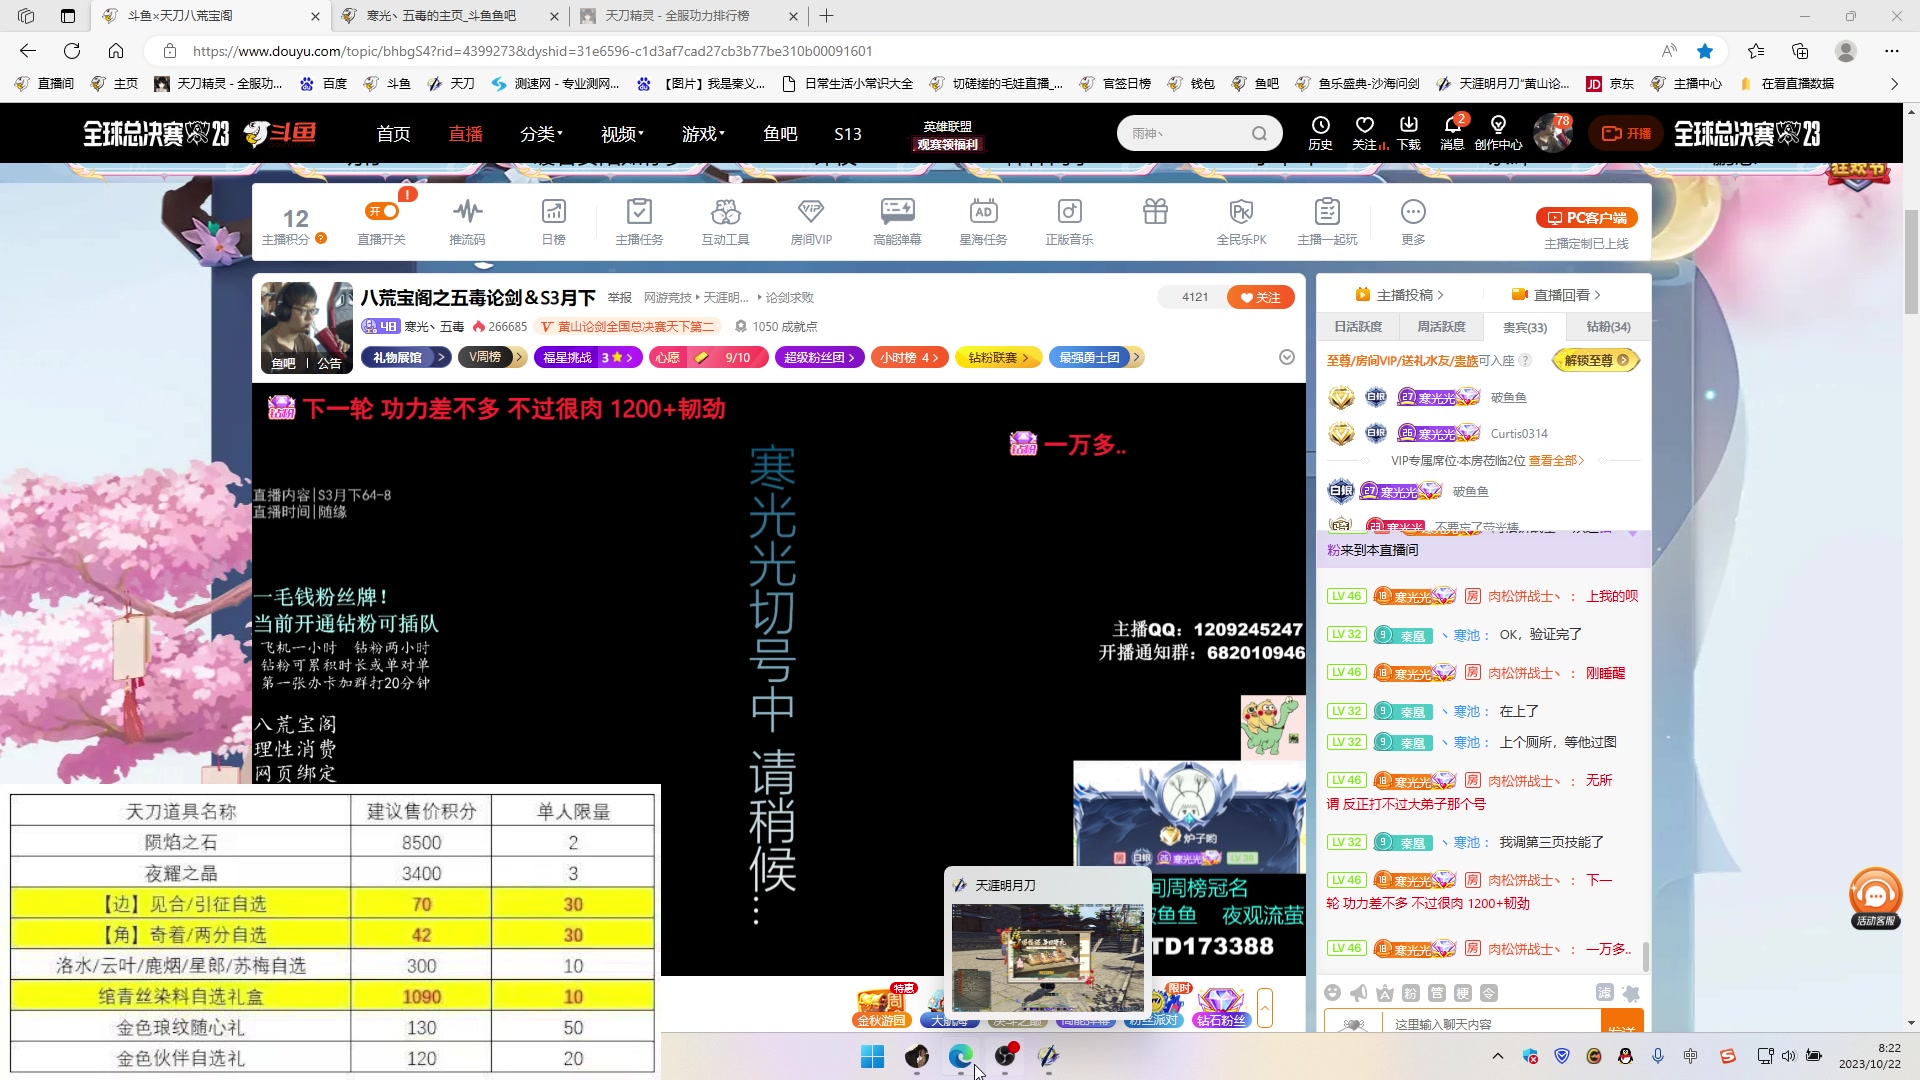Open the 钻石粉丝 diamond fan gift
Viewport: 1920px width, 1080px height.
pyautogui.click(x=1221, y=1007)
